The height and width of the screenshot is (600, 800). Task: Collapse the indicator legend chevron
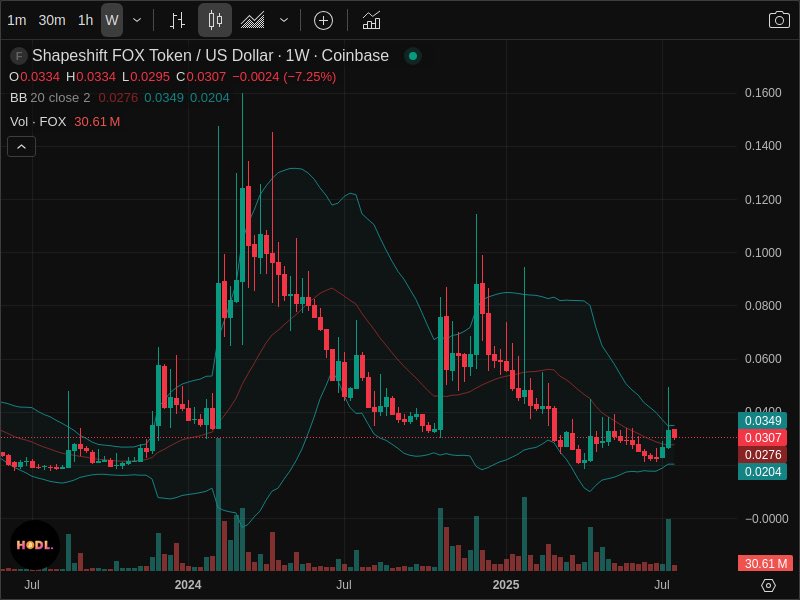coord(21,147)
